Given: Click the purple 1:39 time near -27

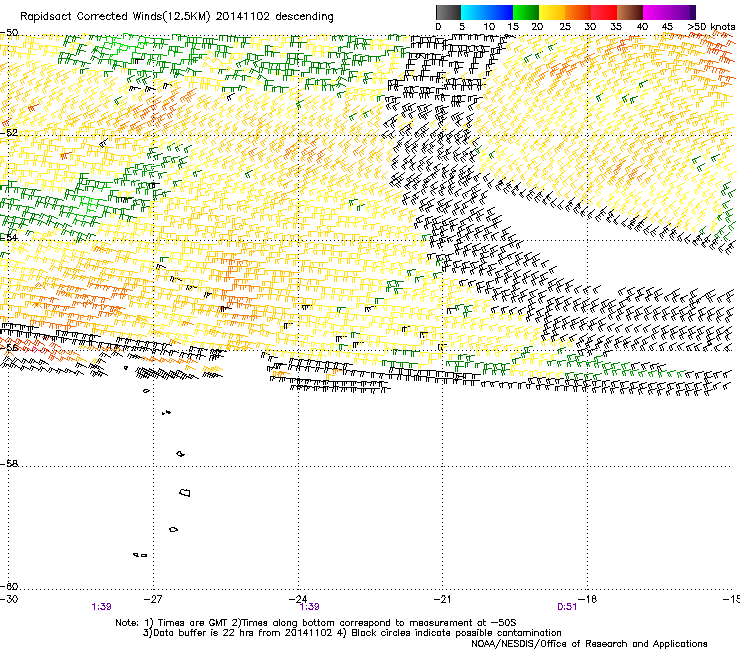Looking at the screenshot, I should point(101,607).
